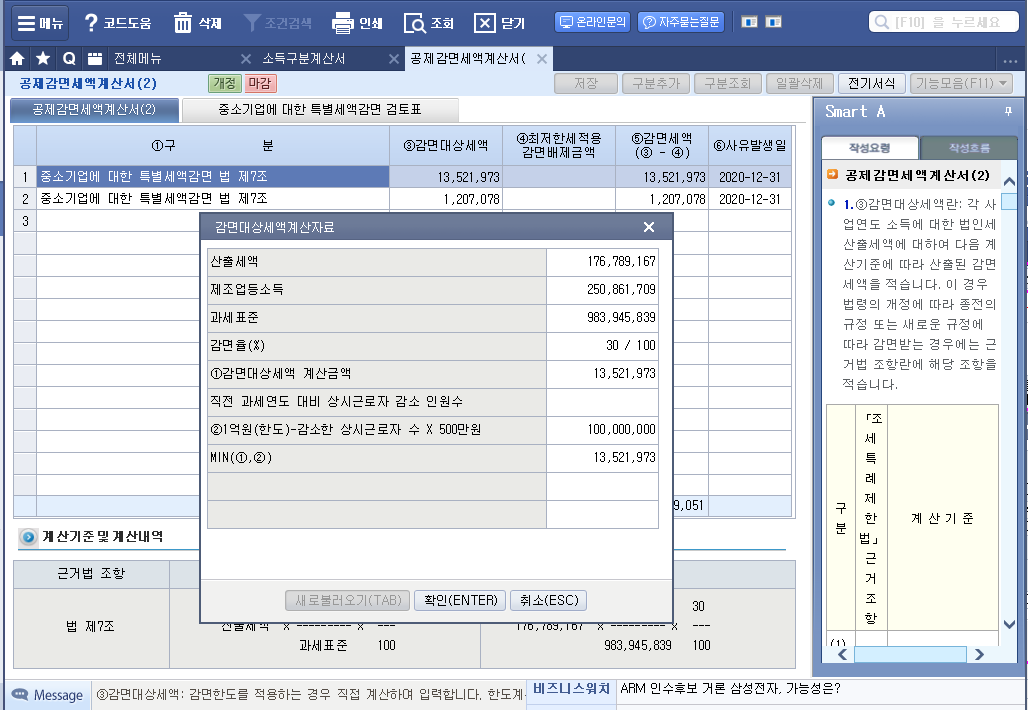Click the red 마감 badge
The image size is (1028, 710).
260,83
